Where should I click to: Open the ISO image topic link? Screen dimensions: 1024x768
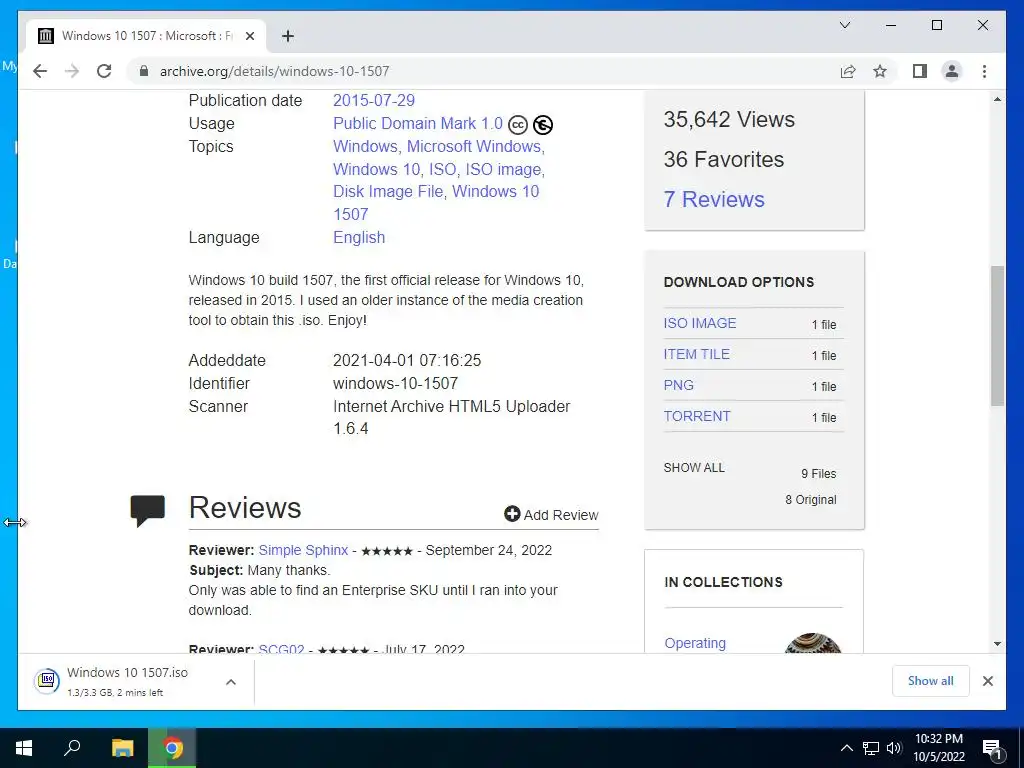pyautogui.click(x=503, y=169)
